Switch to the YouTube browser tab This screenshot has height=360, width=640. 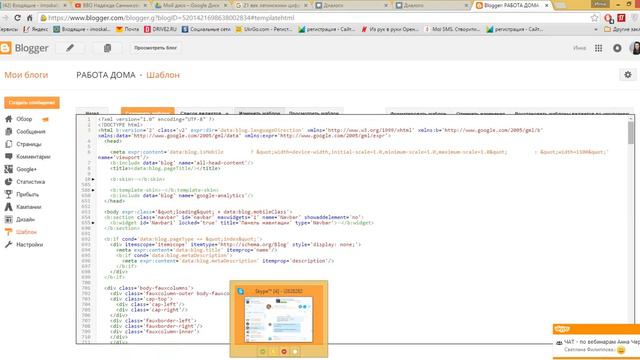point(110,5)
